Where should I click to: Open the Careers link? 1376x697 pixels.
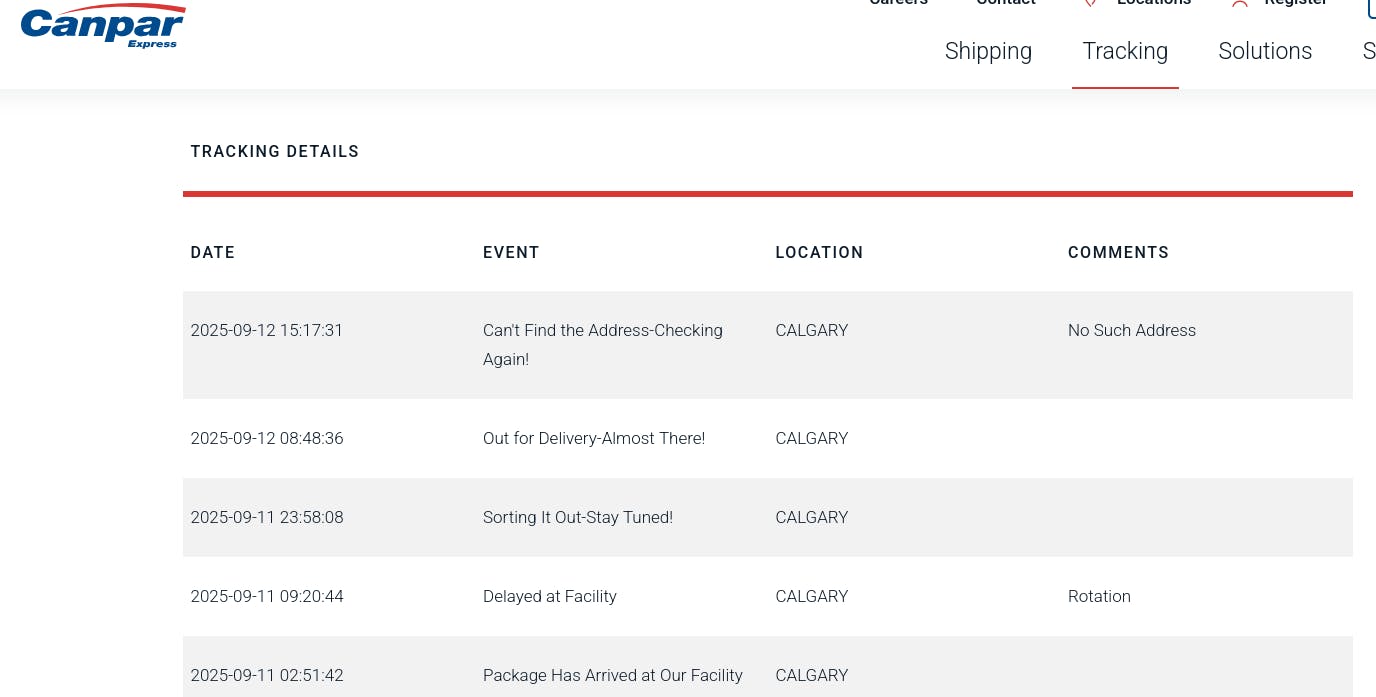click(x=898, y=3)
